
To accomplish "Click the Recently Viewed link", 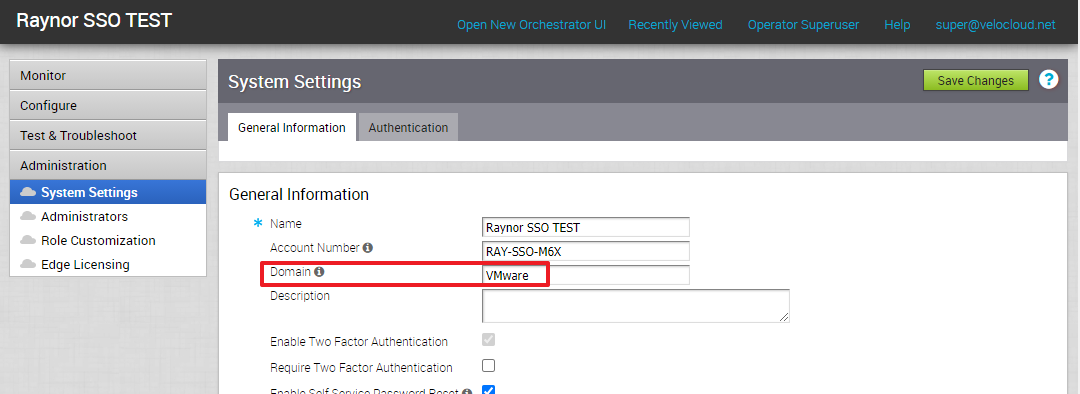I will point(675,25).
